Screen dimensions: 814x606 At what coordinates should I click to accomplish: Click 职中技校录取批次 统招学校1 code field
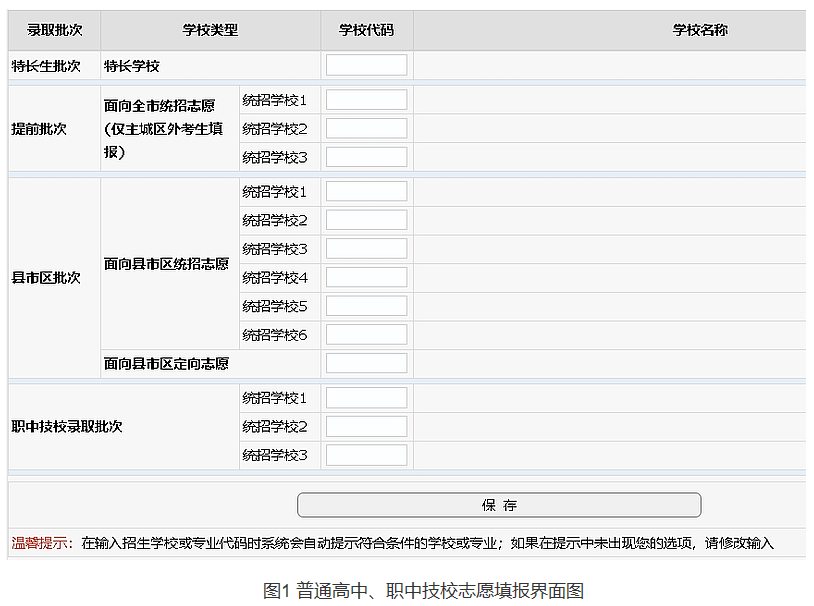coord(366,398)
